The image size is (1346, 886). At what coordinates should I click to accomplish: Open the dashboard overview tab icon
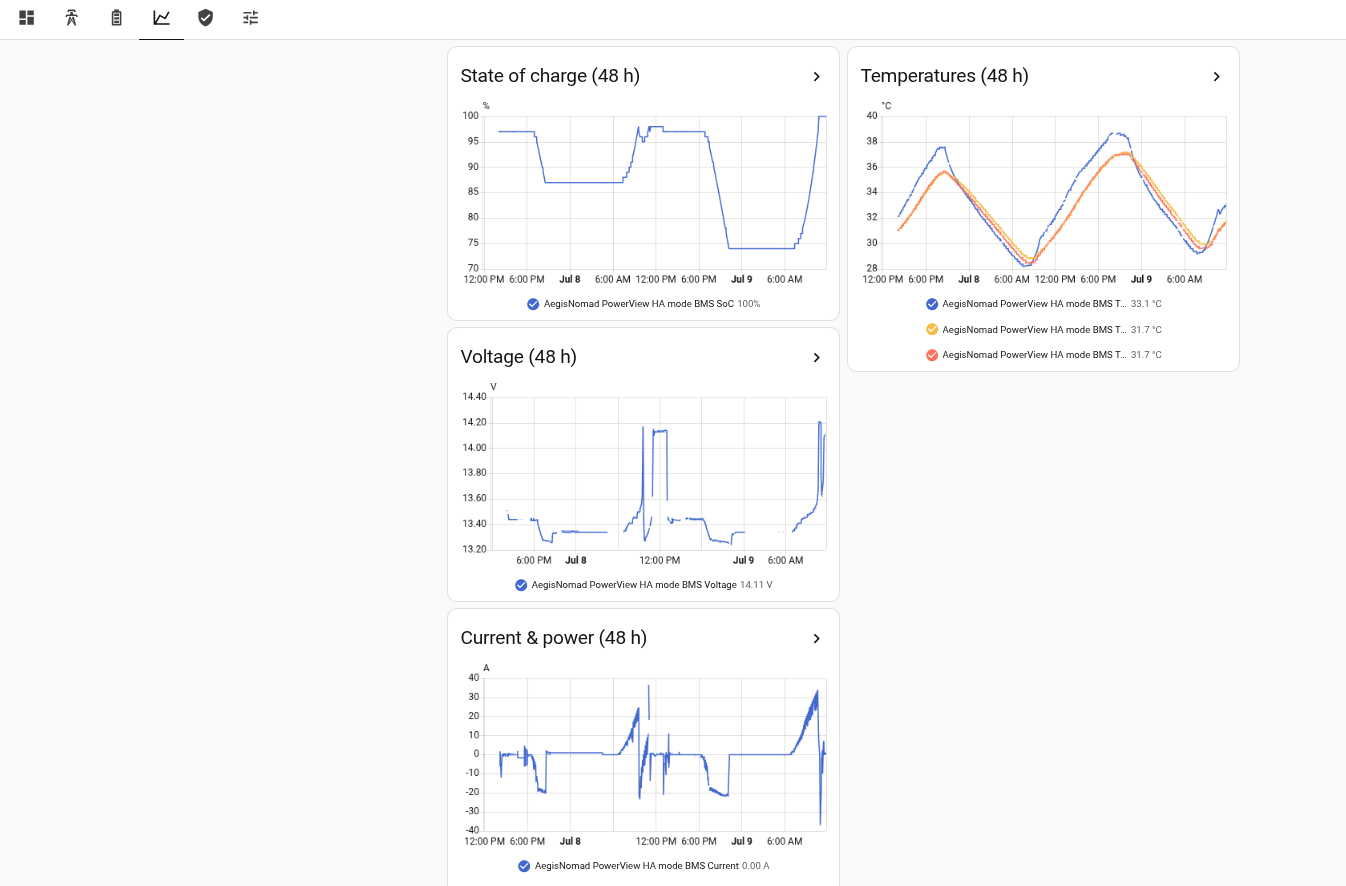[27, 17]
